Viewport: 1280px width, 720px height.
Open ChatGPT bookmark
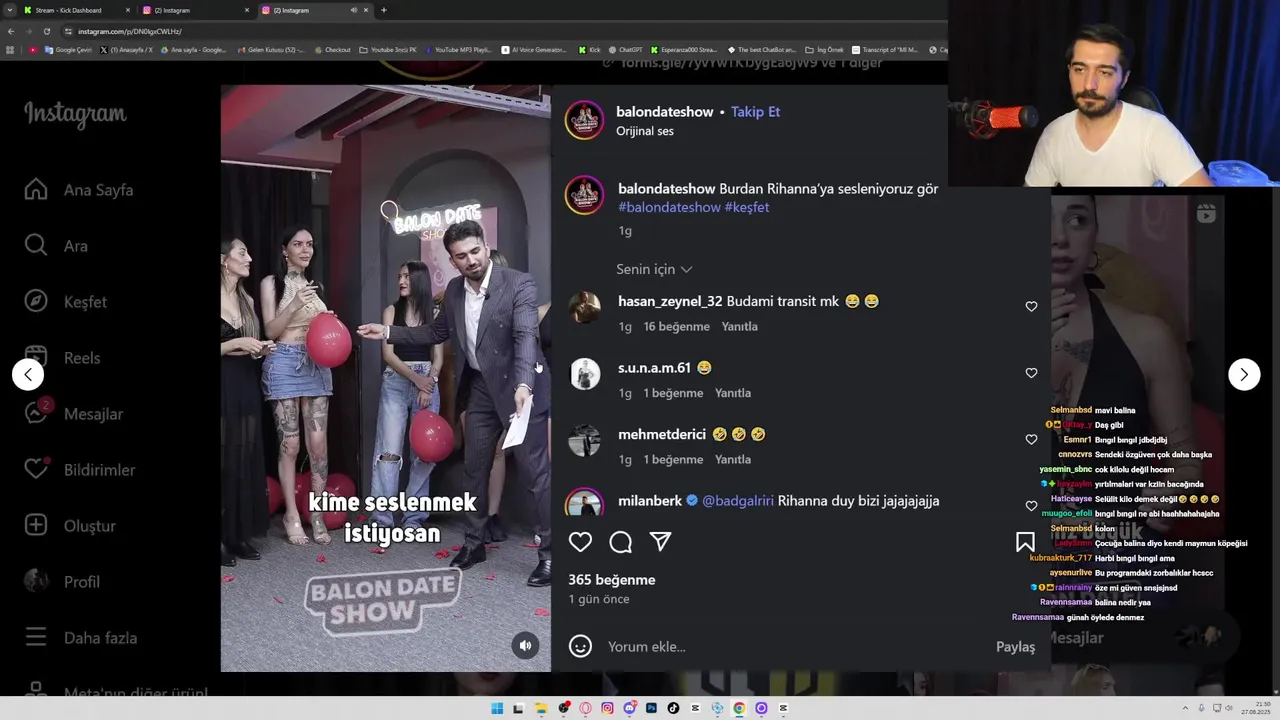coord(625,50)
